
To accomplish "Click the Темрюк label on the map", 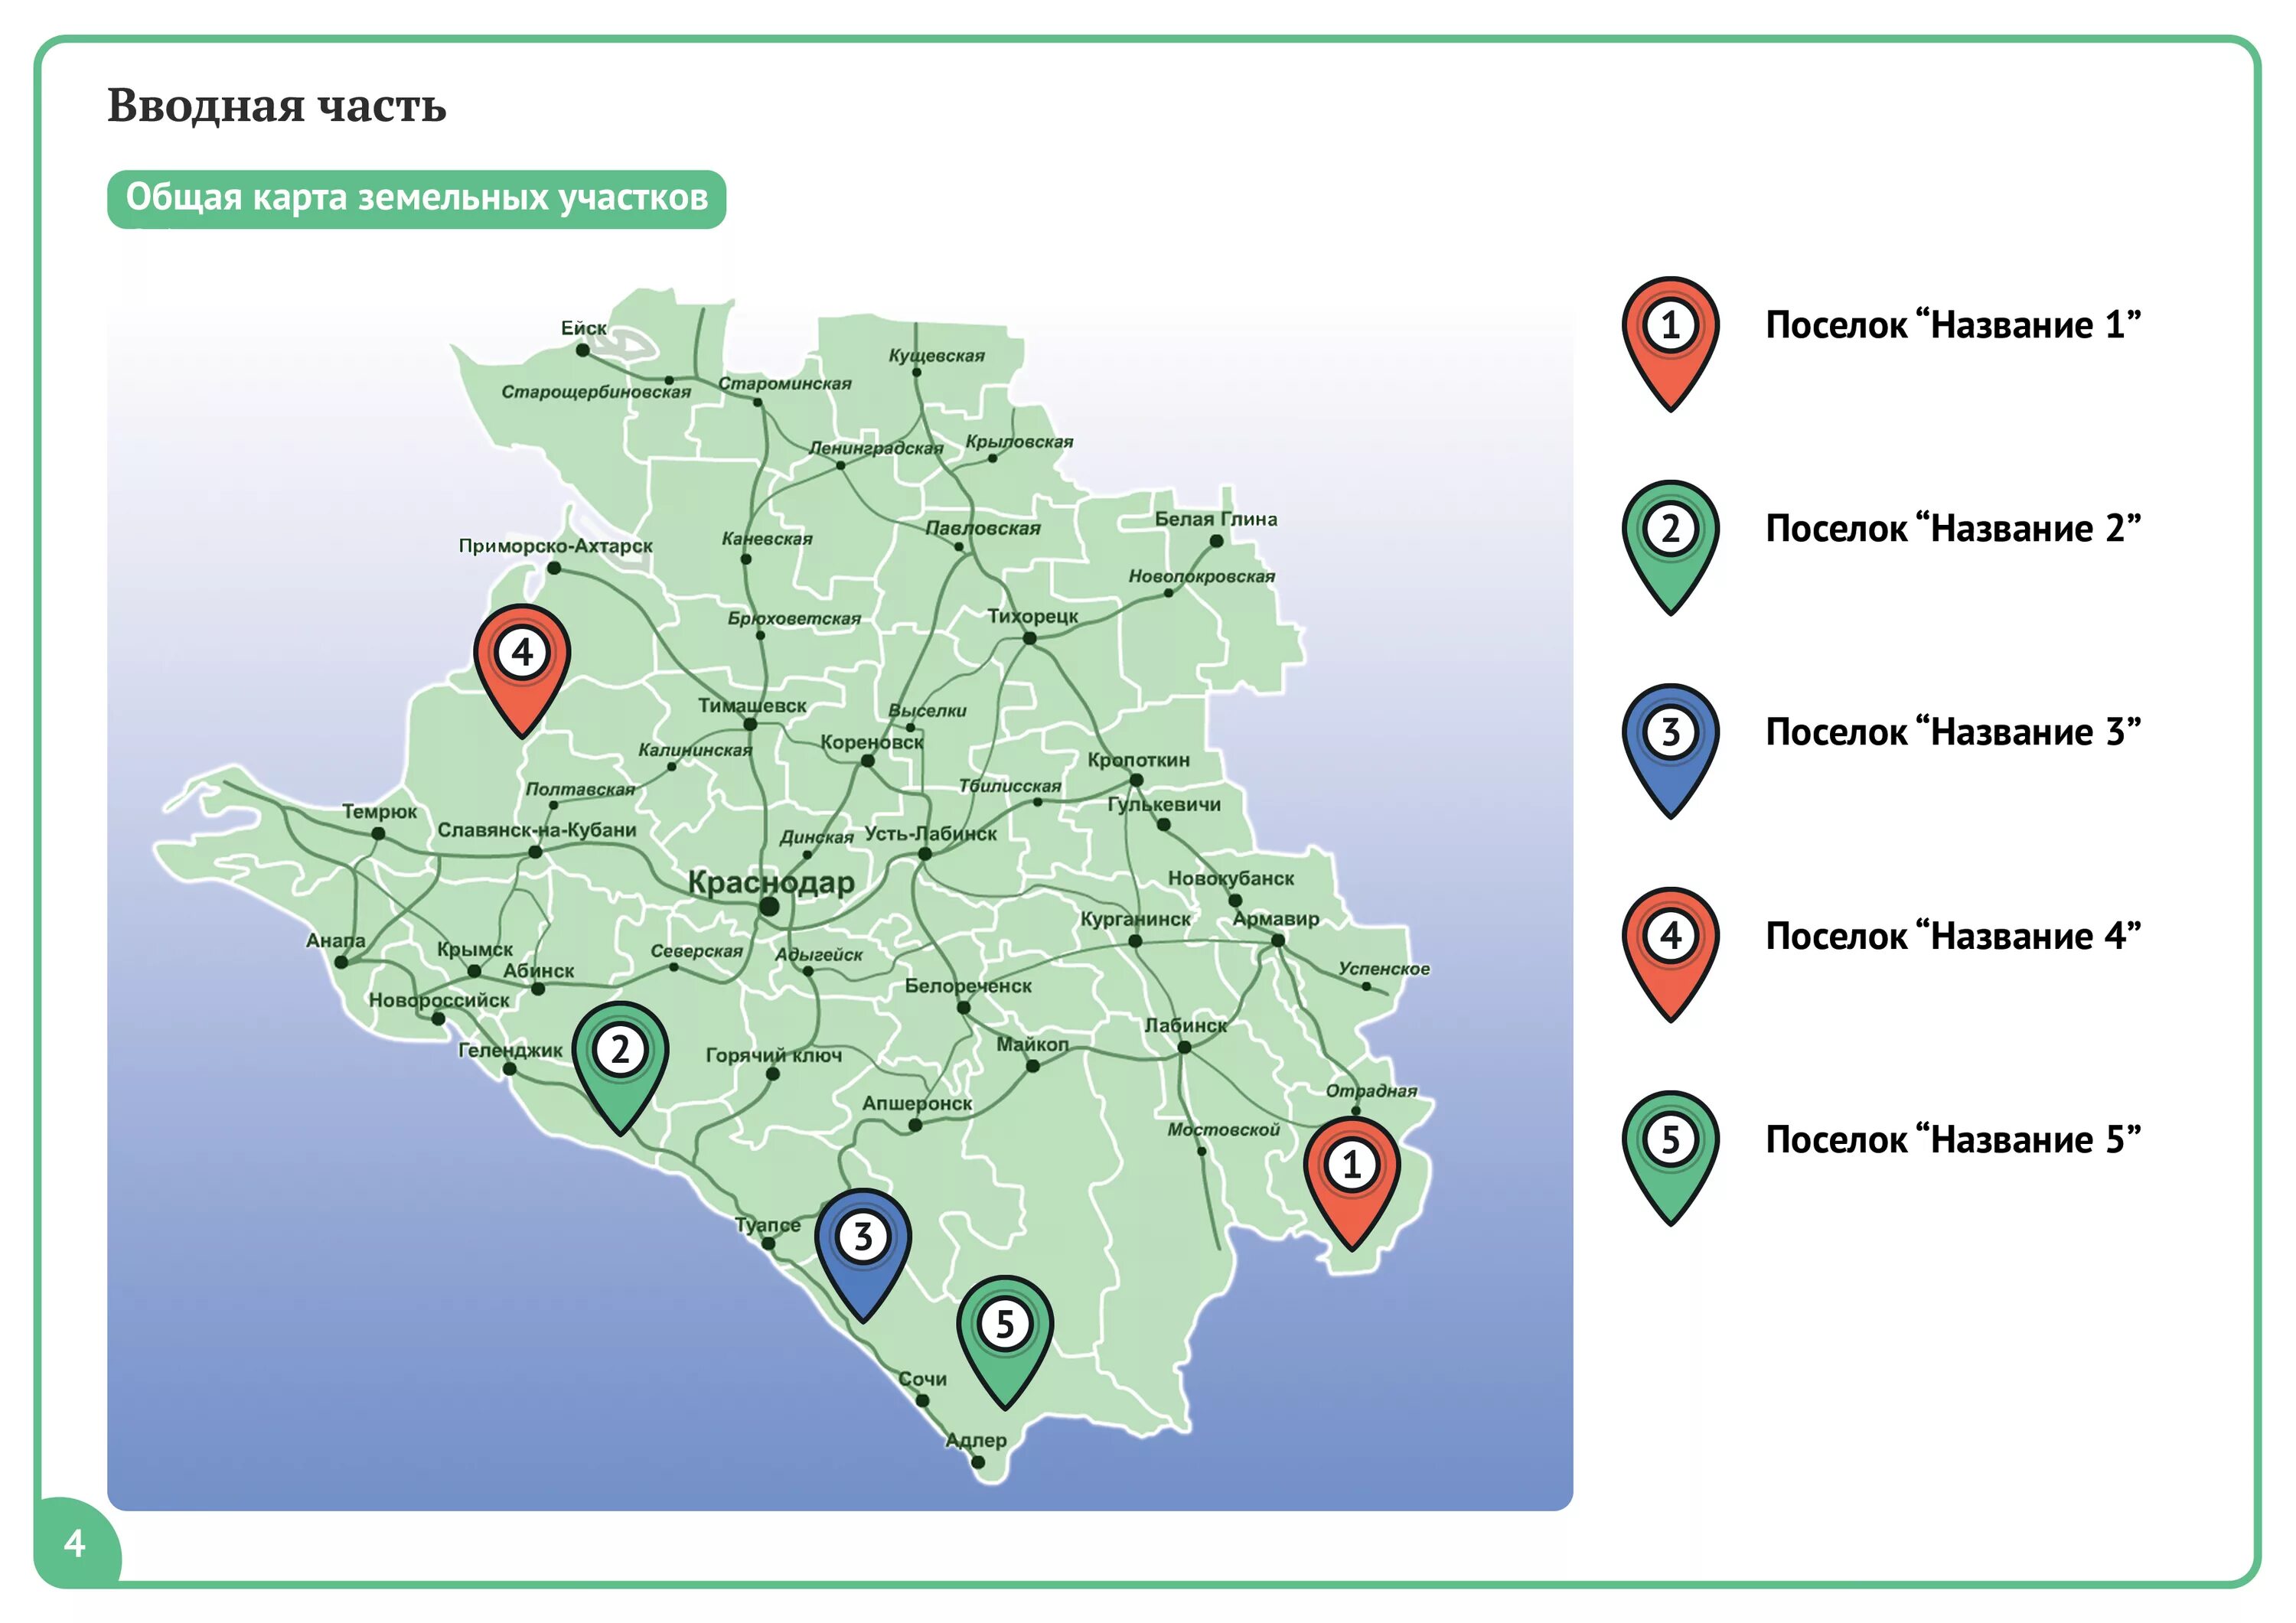I will [380, 812].
